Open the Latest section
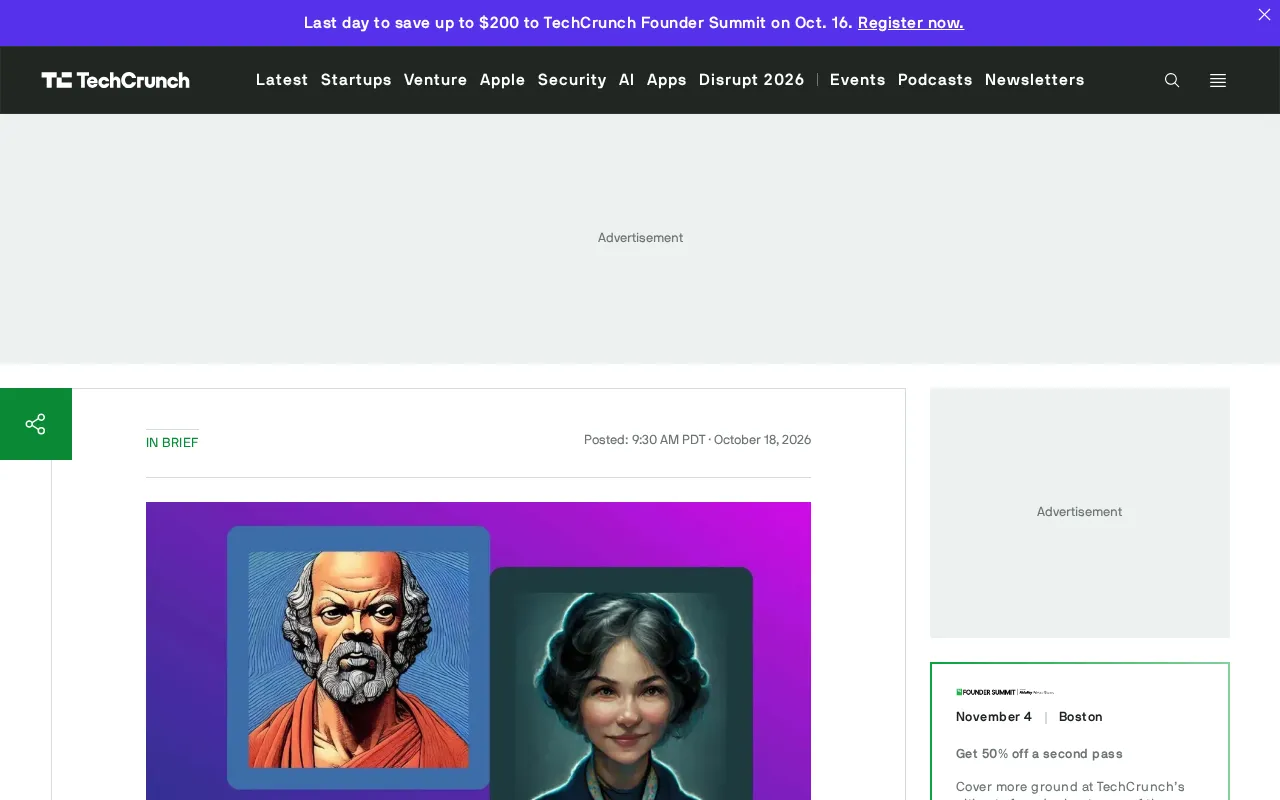Viewport: 1280px width, 800px height. [282, 80]
